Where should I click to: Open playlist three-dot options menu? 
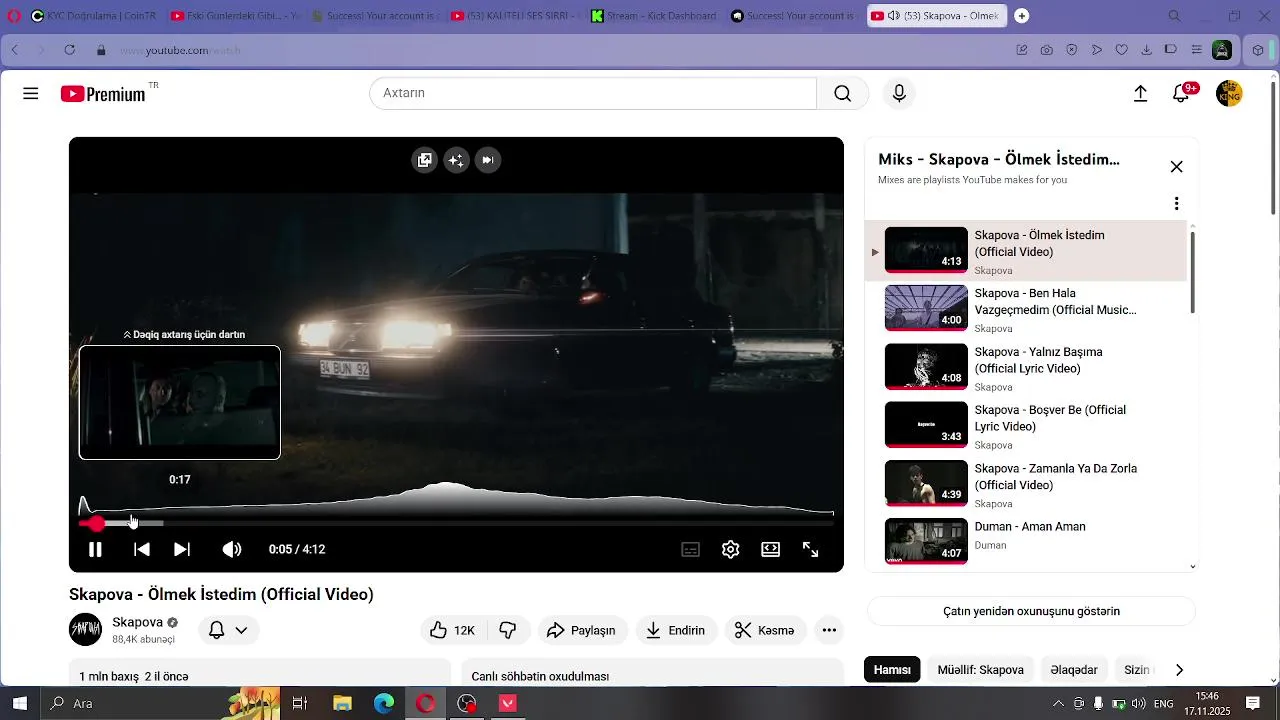point(1176,204)
